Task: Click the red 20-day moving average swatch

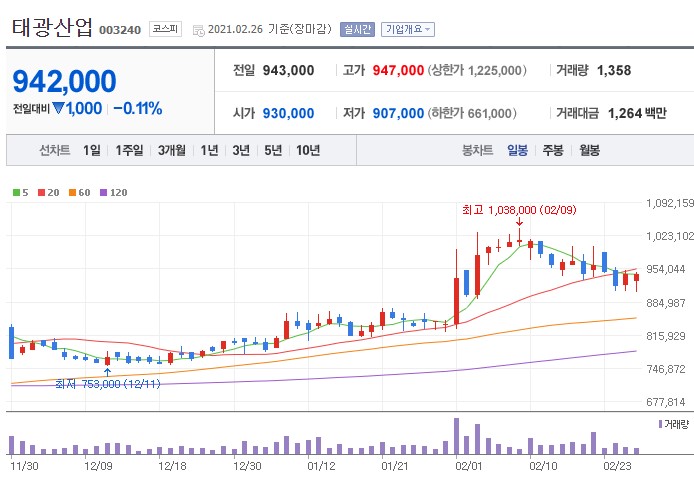Action: click(x=42, y=192)
